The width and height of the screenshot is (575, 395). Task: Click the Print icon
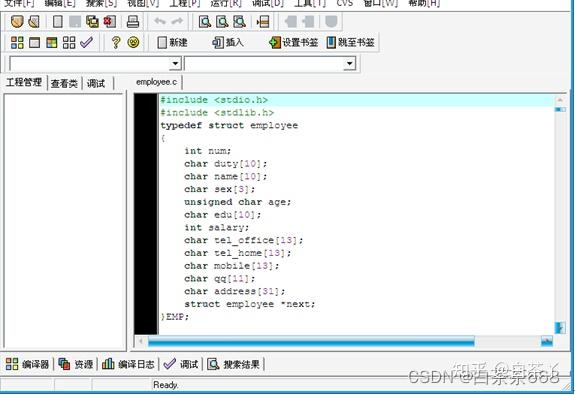click(133, 22)
